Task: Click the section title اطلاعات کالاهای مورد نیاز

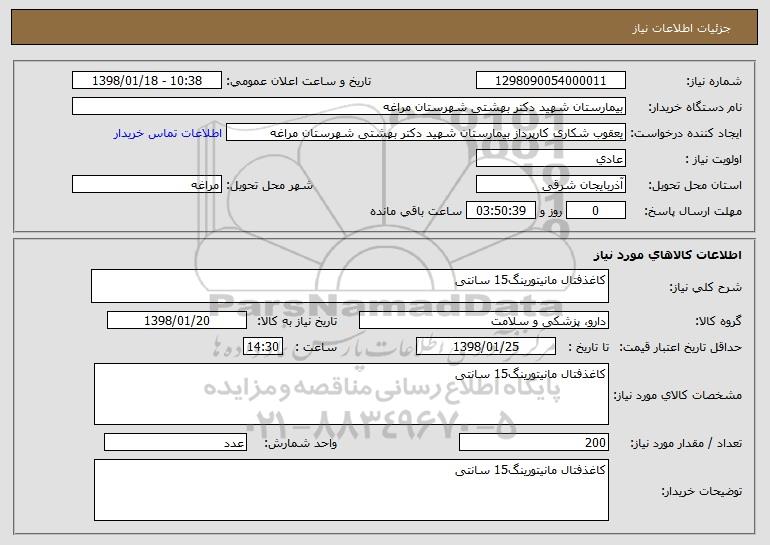Action: (667, 255)
